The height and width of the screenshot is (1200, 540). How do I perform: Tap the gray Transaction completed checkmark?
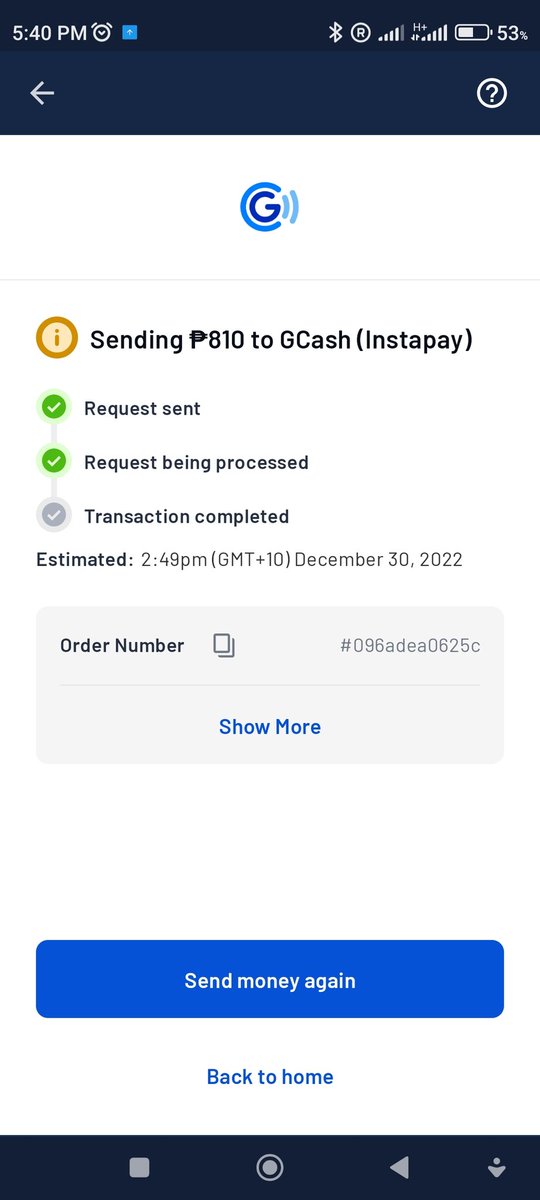[x=54, y=516]
